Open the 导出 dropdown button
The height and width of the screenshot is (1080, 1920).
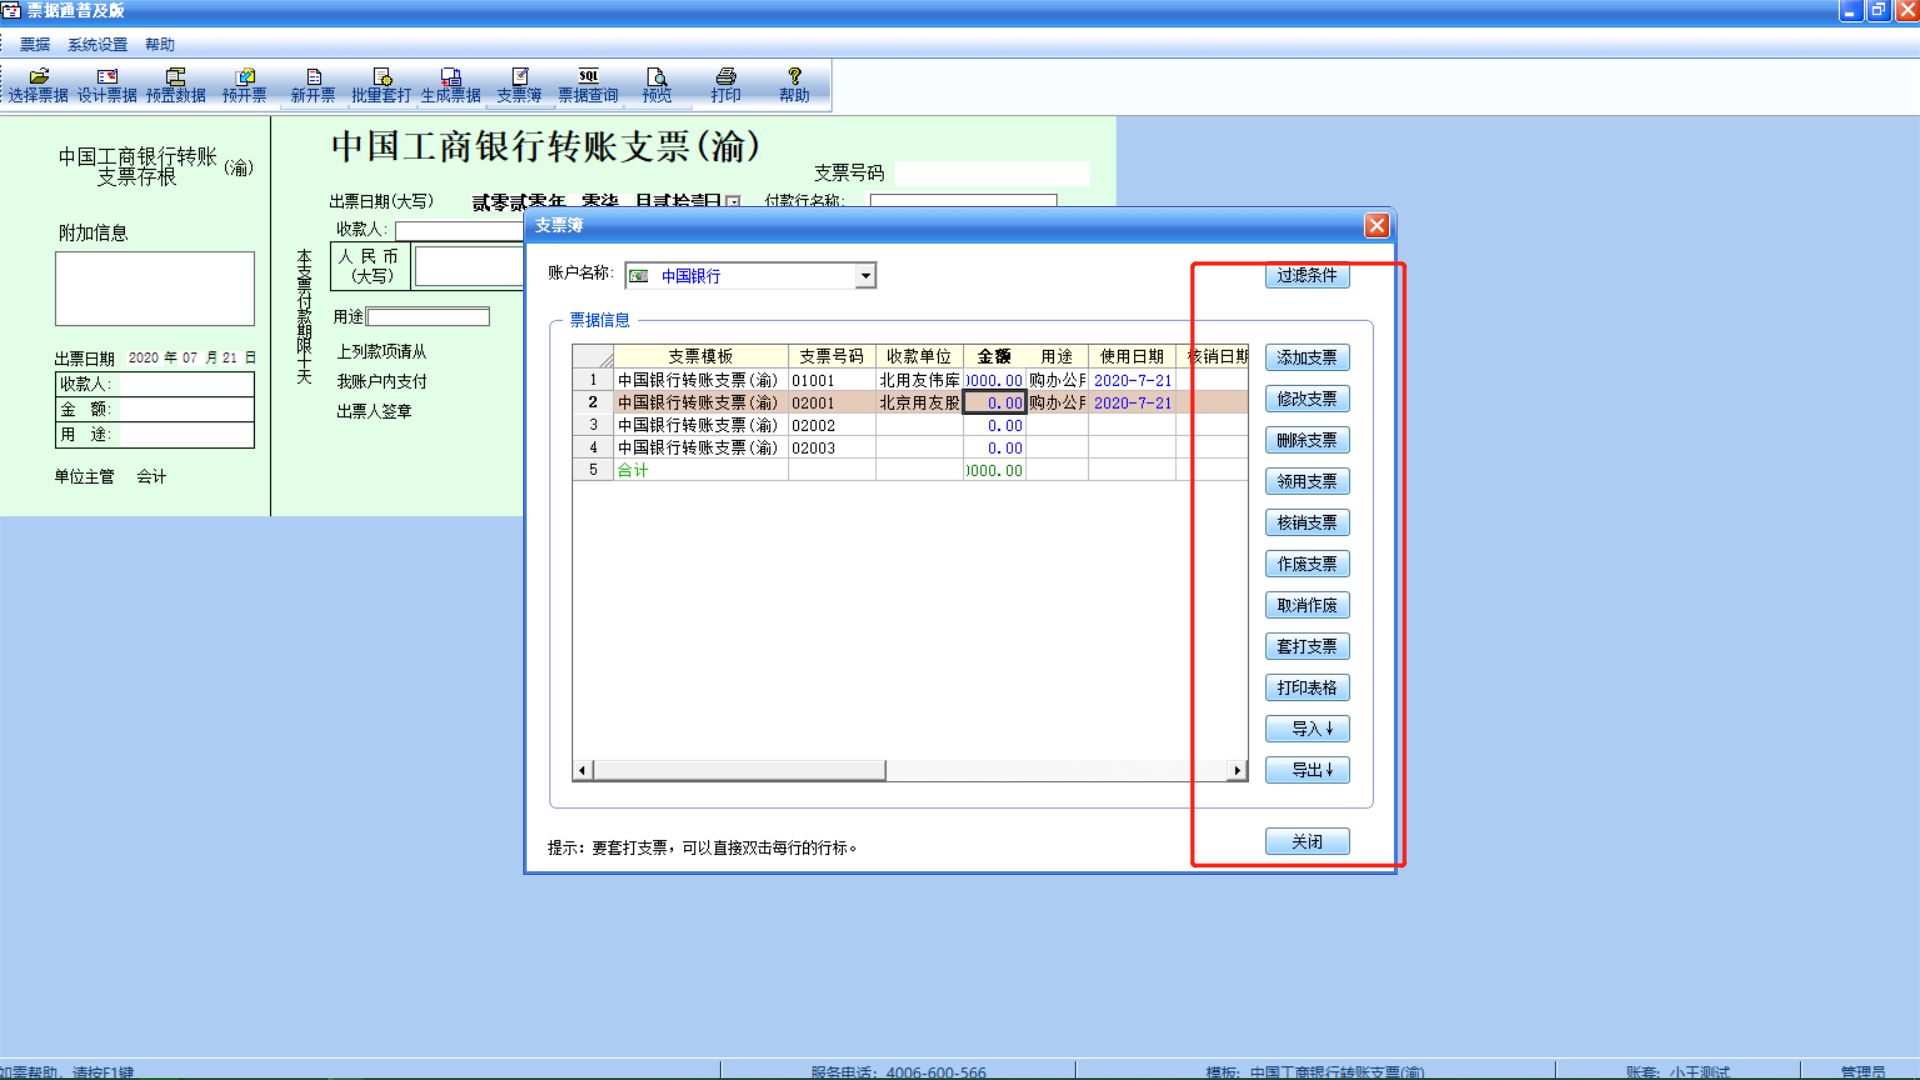click(x=1307, y=770)
